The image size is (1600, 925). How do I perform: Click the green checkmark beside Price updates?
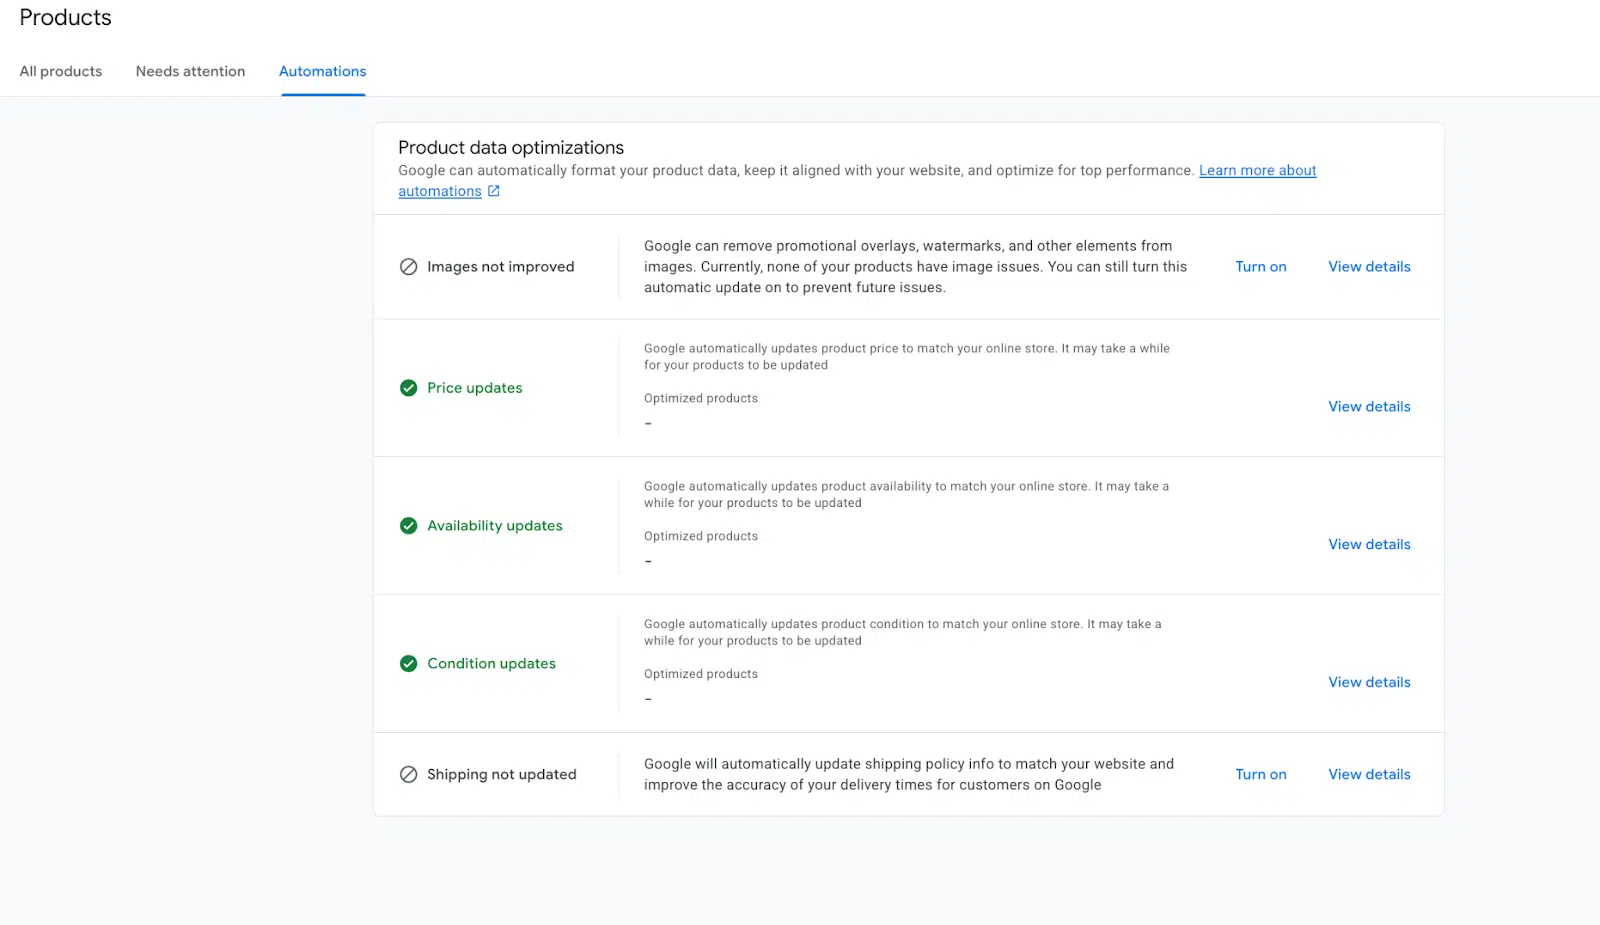[408, 388]
